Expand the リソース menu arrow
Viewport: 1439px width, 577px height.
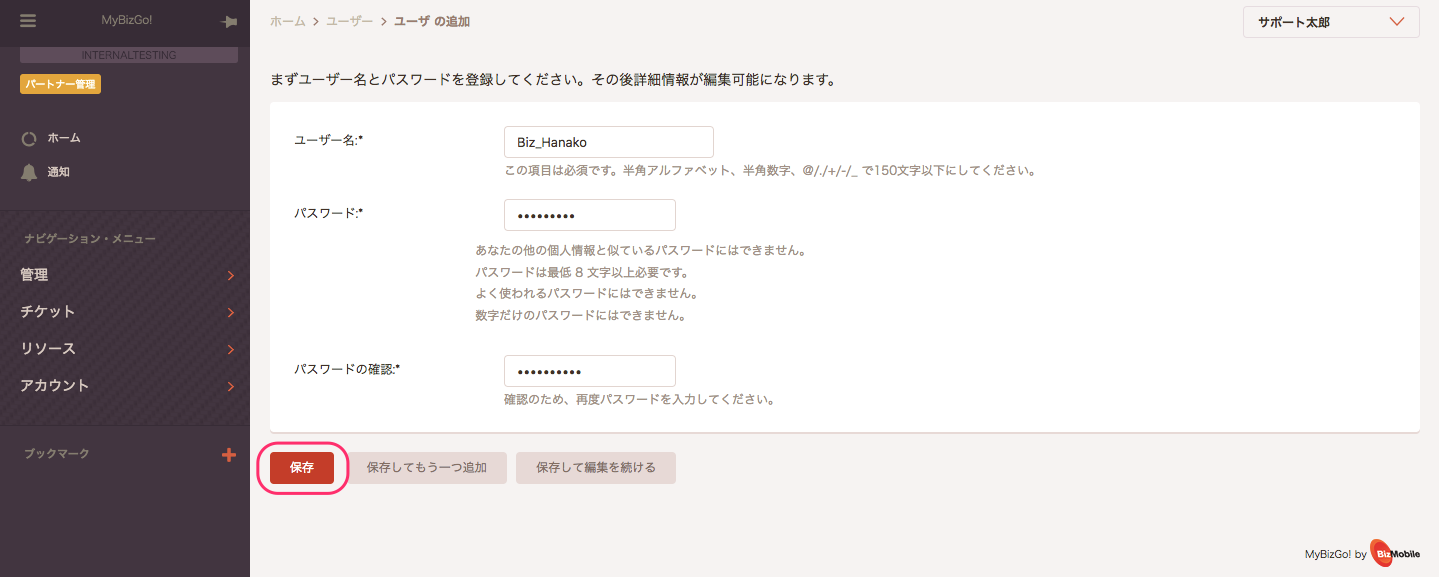point(231,349)
